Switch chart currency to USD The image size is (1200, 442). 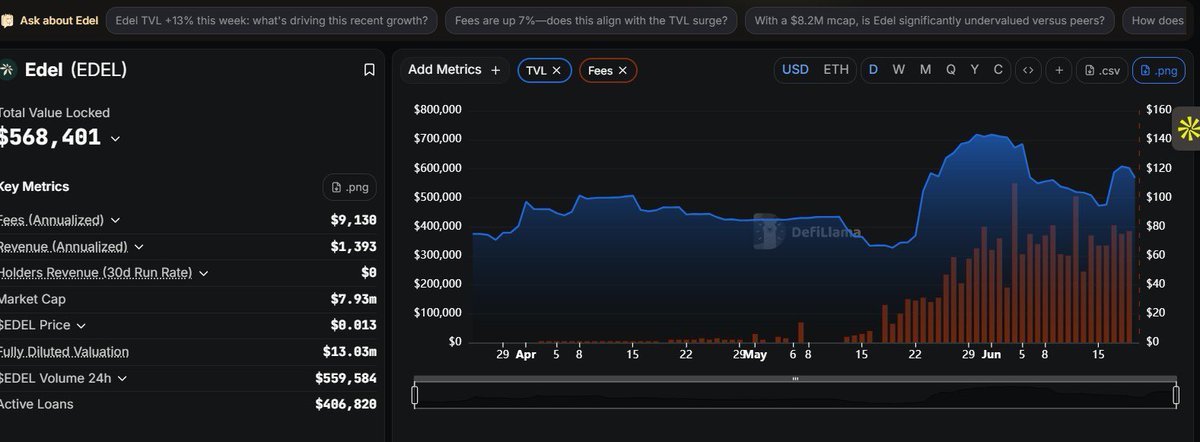[795, 70]
